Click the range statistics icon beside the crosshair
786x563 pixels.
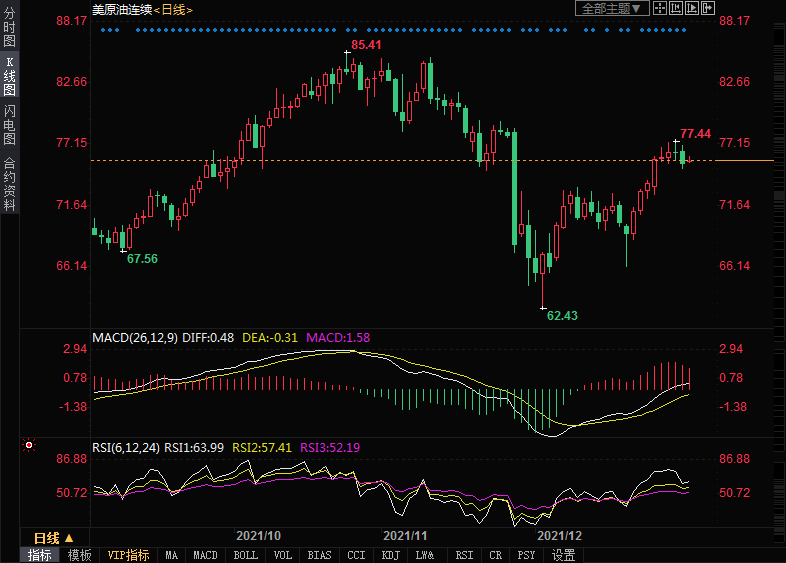tap(676, 8)
